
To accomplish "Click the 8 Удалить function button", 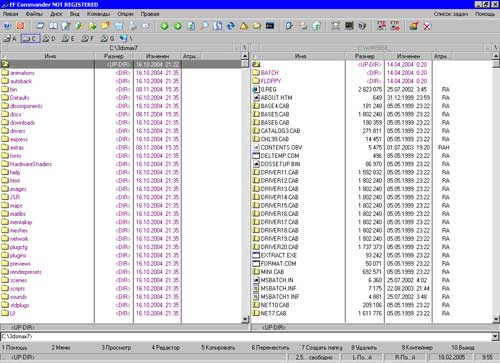I will [x=364, y=348].
